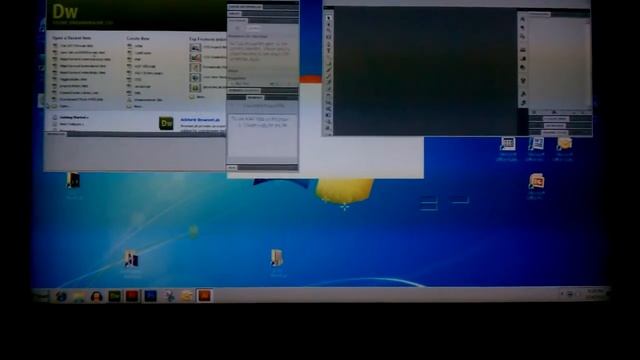Switch to the blue Photoshop taskbar icon
This screenshot has height=360, width=640.
coord(150,296)
